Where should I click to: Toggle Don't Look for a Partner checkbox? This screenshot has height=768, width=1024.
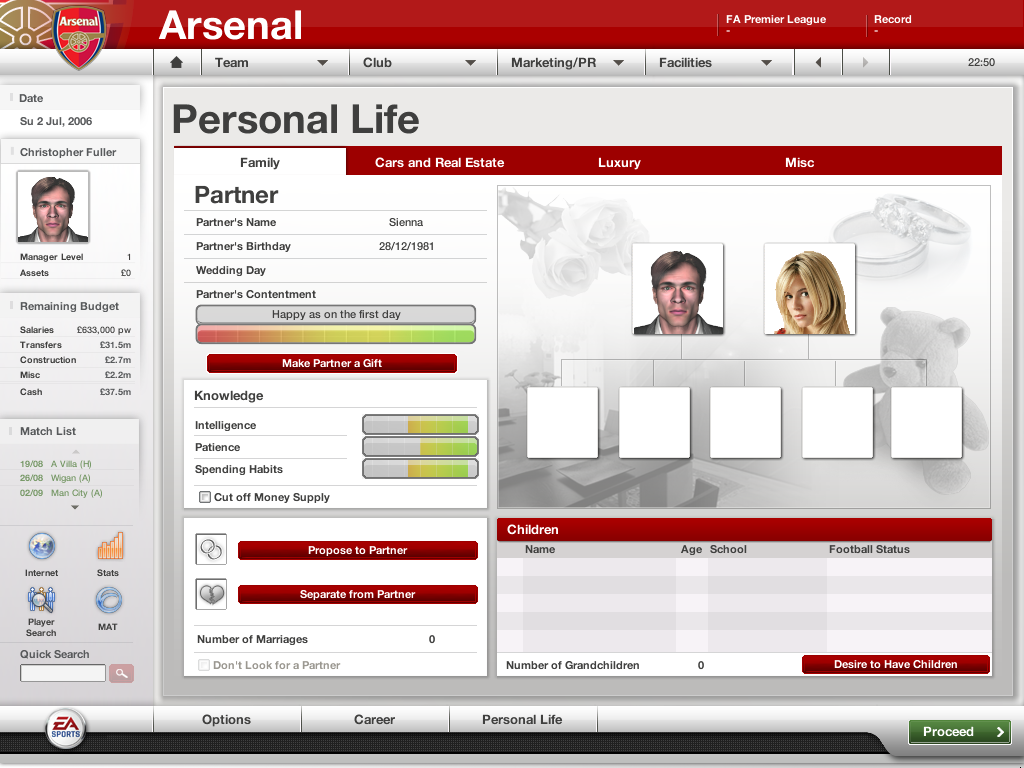[x=205, y=665]
